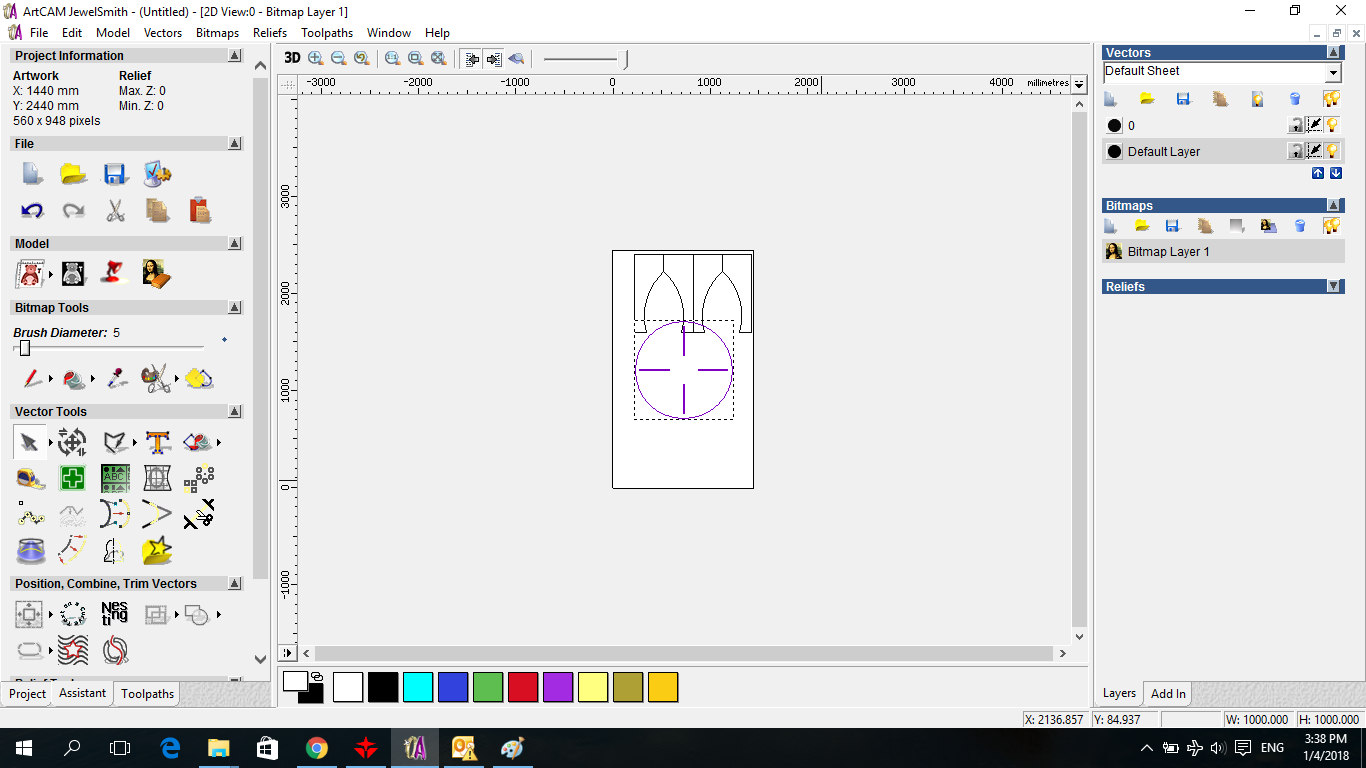
Task: Click the New Model icon in File panel
Action: coord(32,173)
